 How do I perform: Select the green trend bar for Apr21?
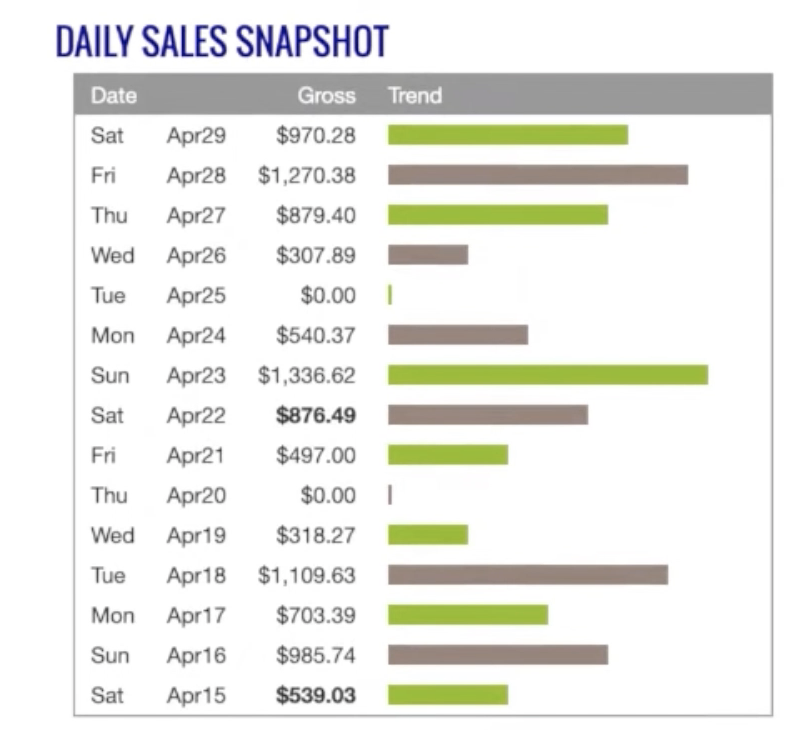(447, 455)
